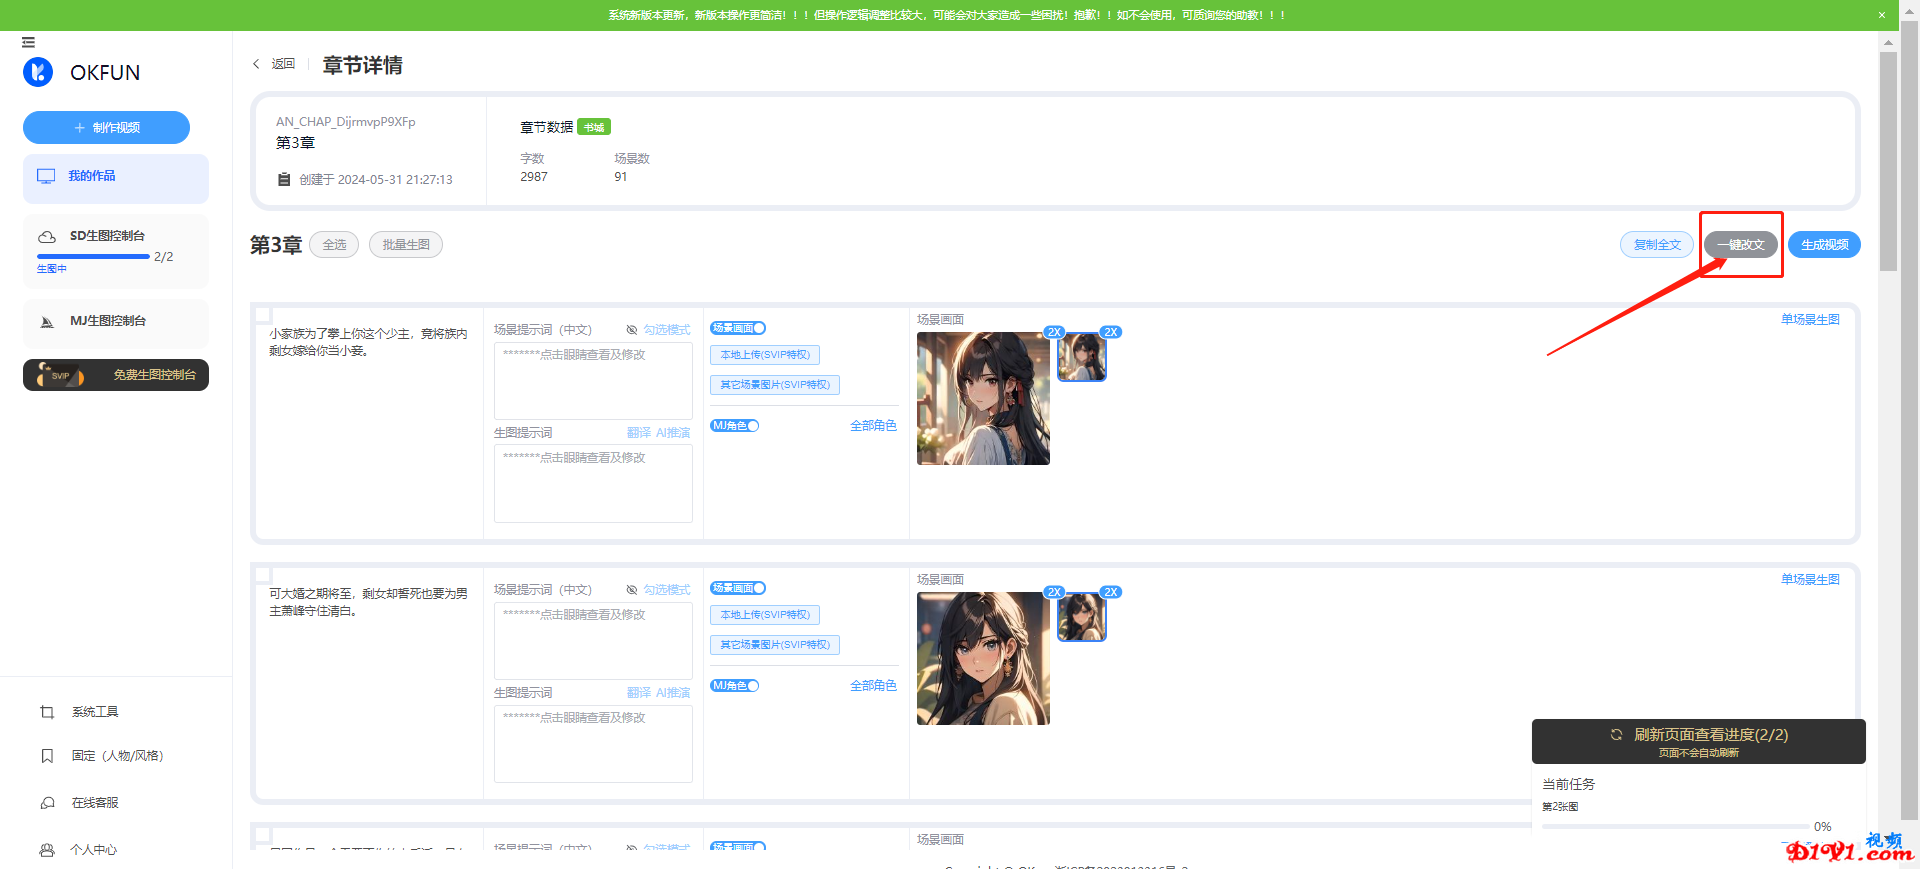Viewport: 1920px width, 869px height.
Task: Toggle 场景画面 switch in second scene
Action: click(738, 588)
